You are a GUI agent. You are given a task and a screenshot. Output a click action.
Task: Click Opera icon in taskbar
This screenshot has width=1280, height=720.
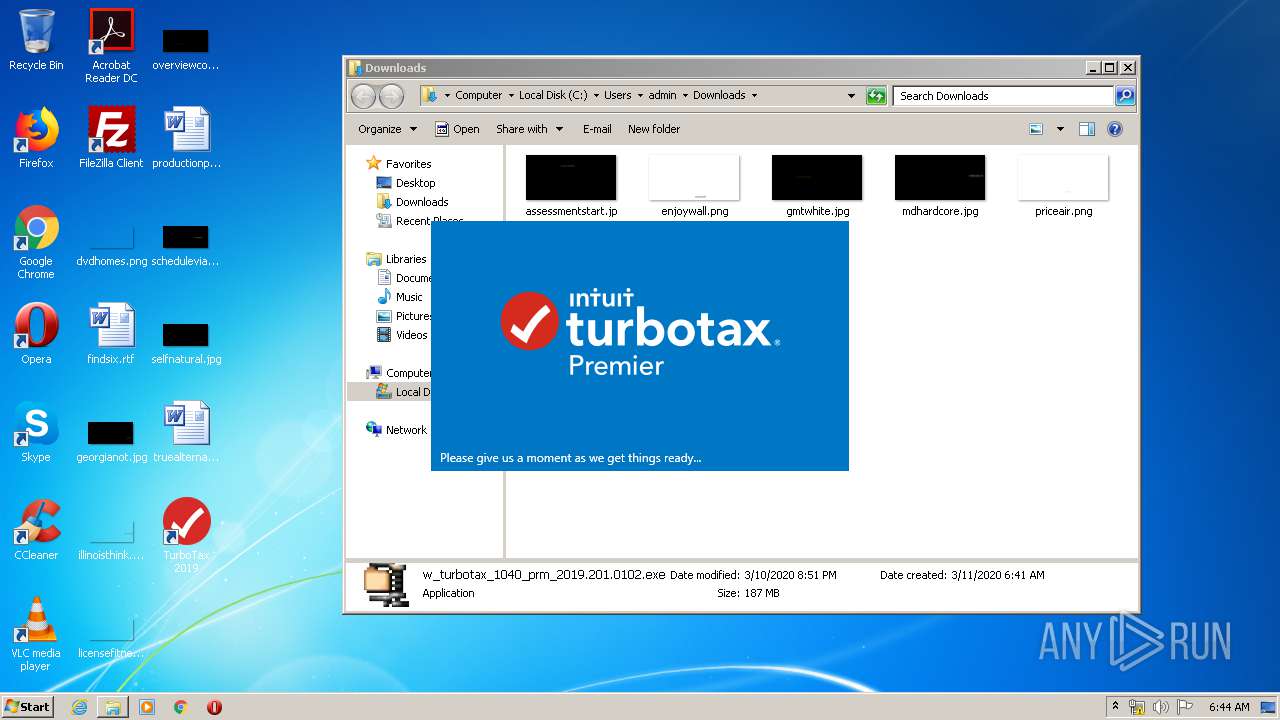tap(214, 707)
